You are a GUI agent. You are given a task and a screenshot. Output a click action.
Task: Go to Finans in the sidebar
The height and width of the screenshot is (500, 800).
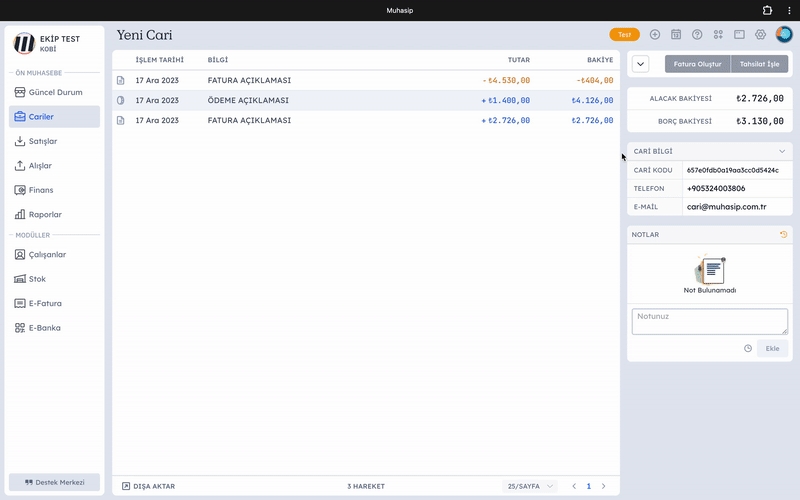coord(40,190)
